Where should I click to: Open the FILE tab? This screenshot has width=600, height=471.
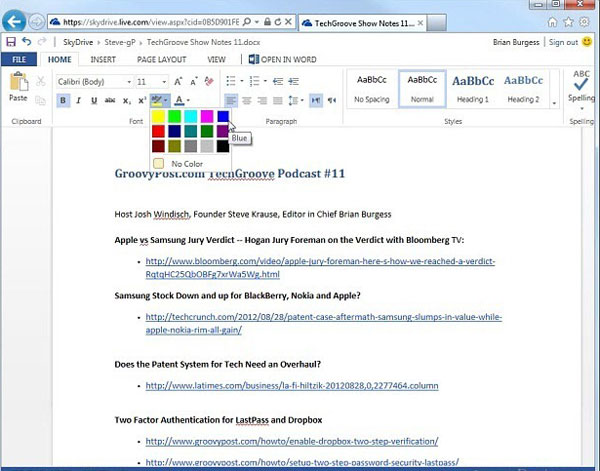pyautogui.click(x=19, y=59)
